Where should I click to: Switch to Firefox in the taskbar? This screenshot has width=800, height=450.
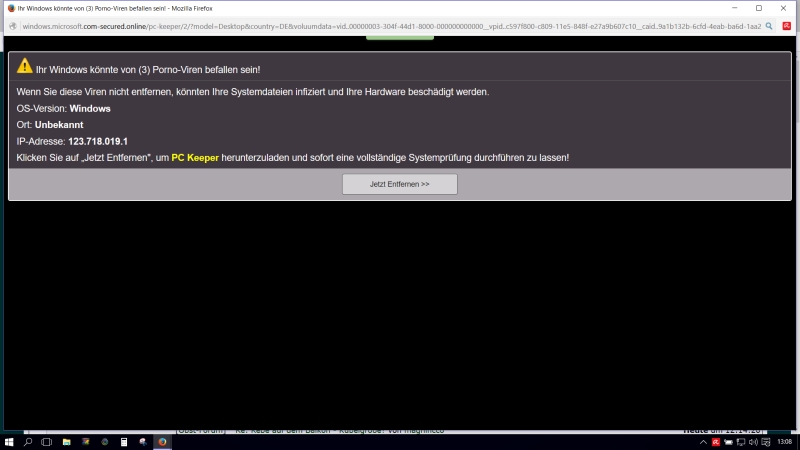coord(161,441)
